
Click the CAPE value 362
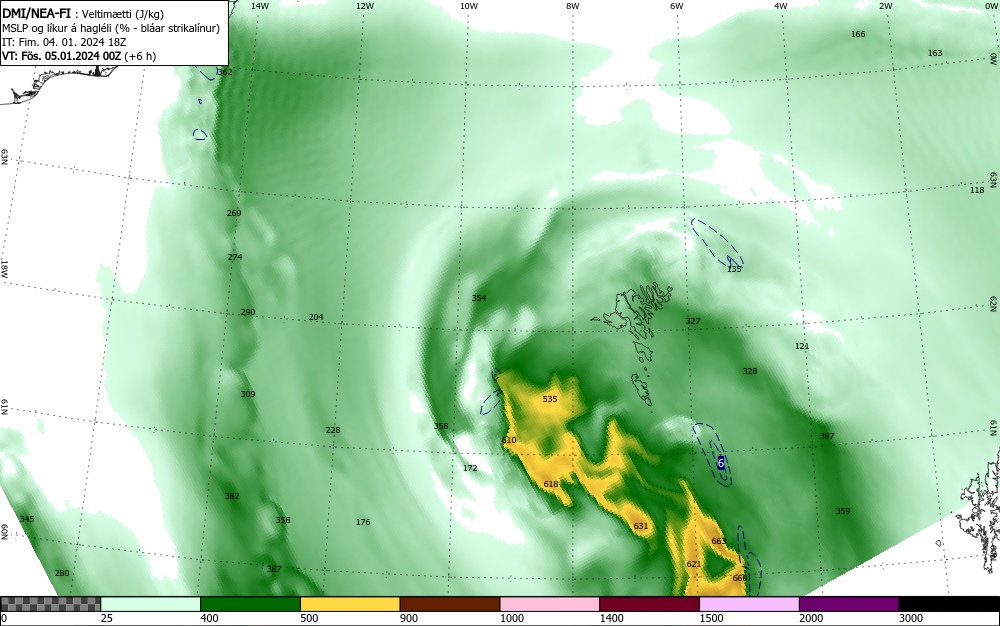click(x=225, y=72)
